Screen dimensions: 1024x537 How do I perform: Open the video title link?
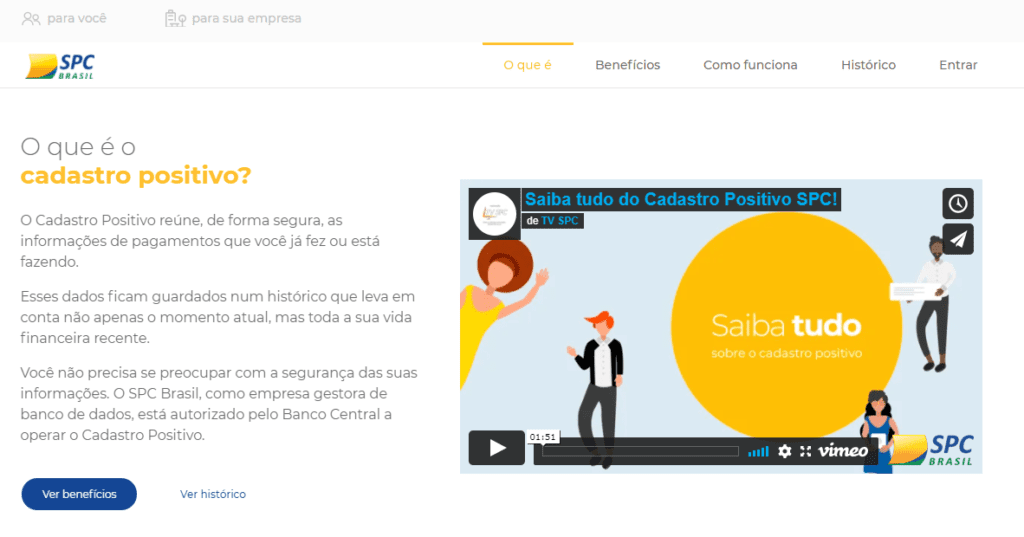click(x=681, y=199)
